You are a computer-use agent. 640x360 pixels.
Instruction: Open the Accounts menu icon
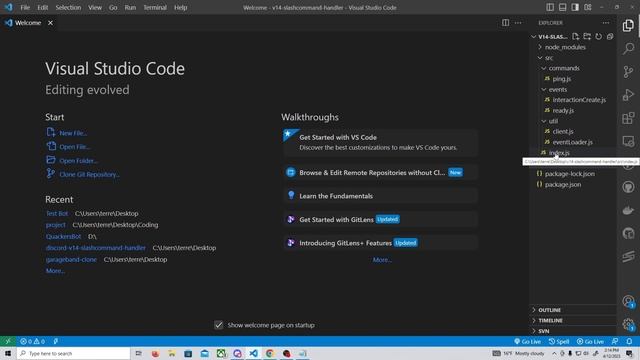coord(628,302)
